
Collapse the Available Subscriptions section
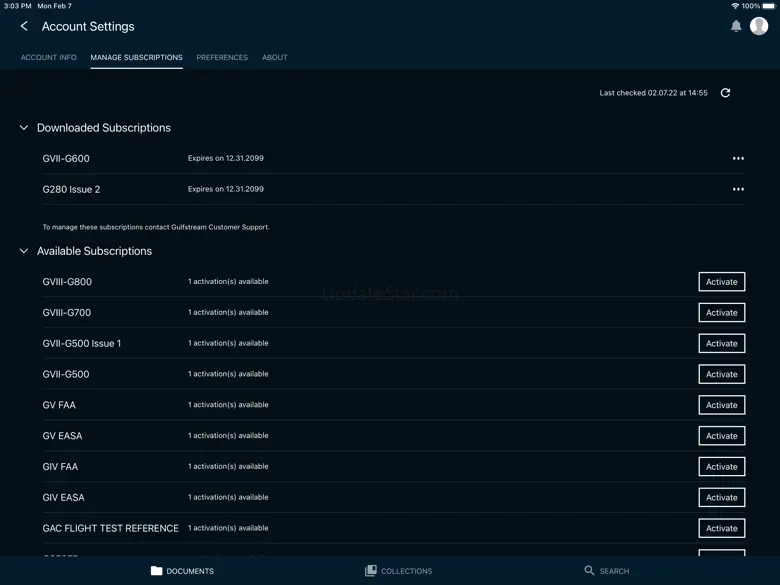coord(23,251)
